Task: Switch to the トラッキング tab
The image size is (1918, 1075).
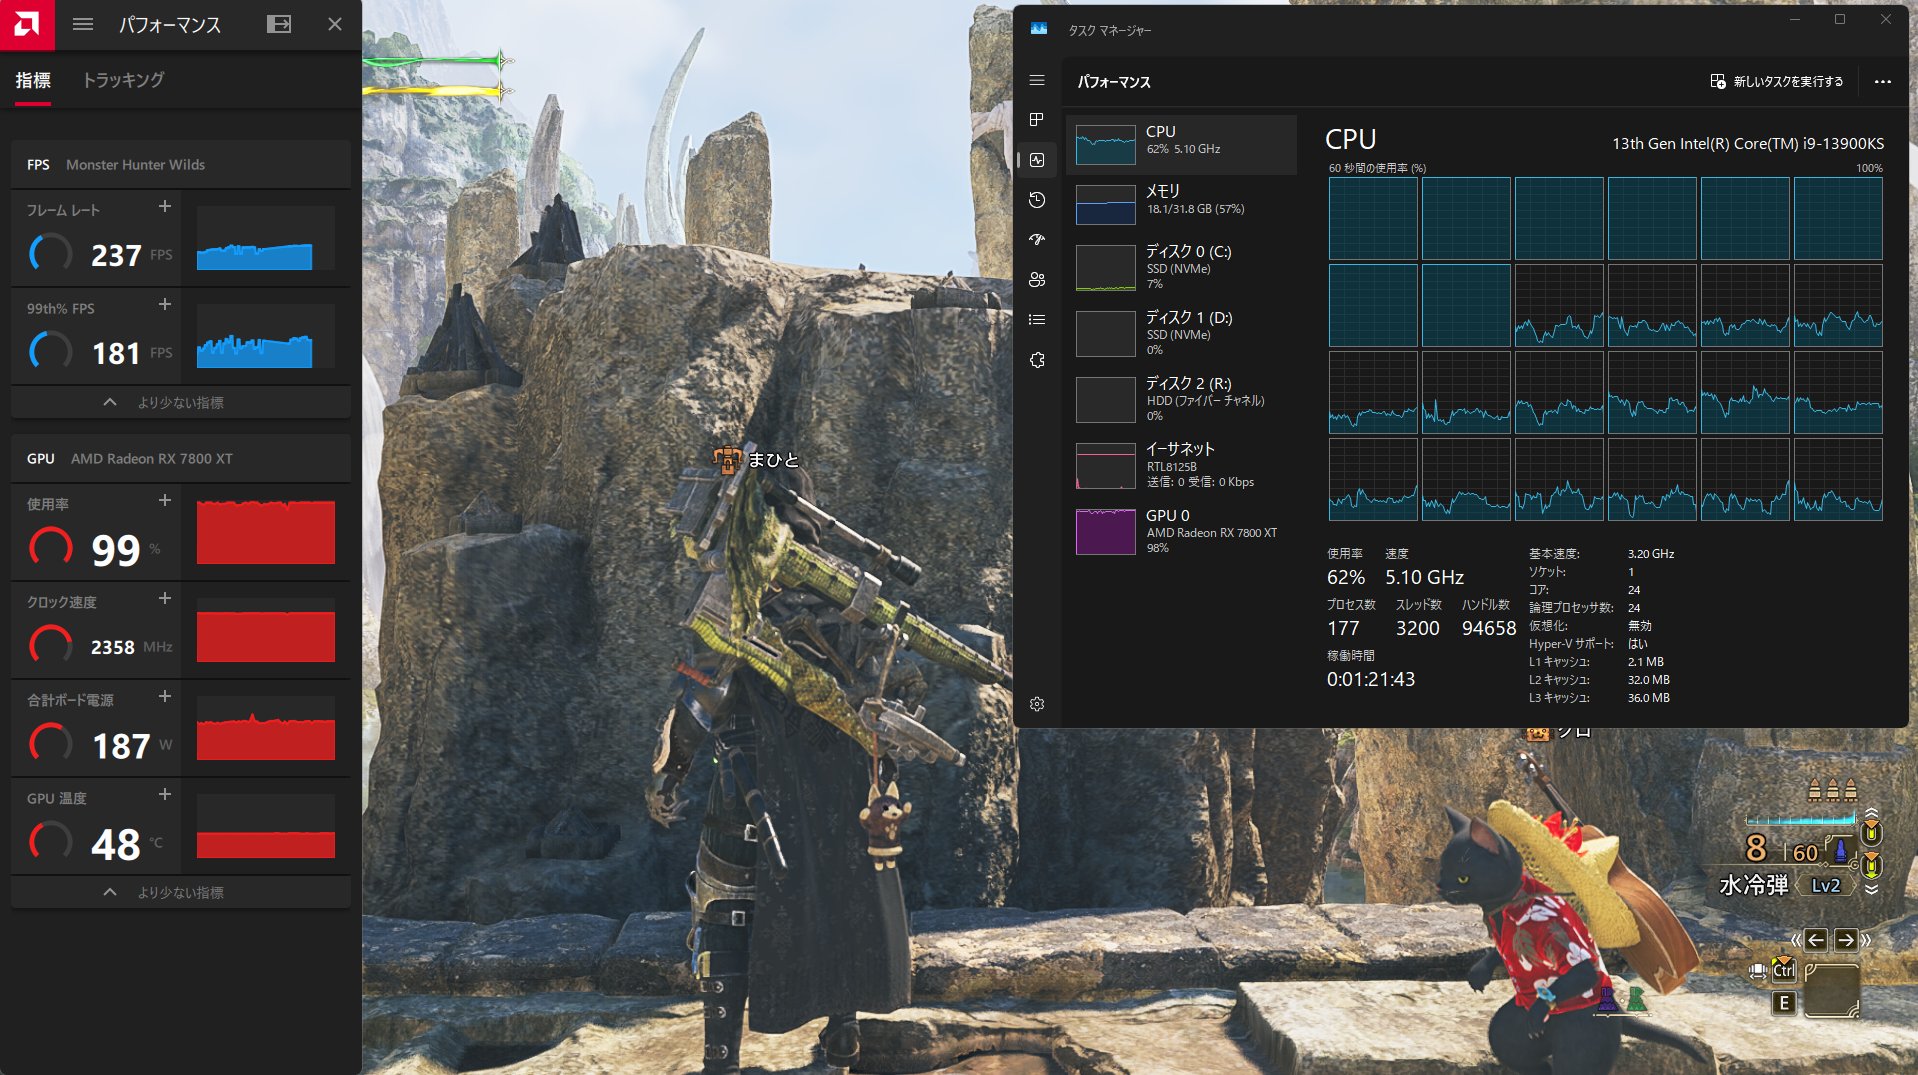Action: [x=123, y=80]
